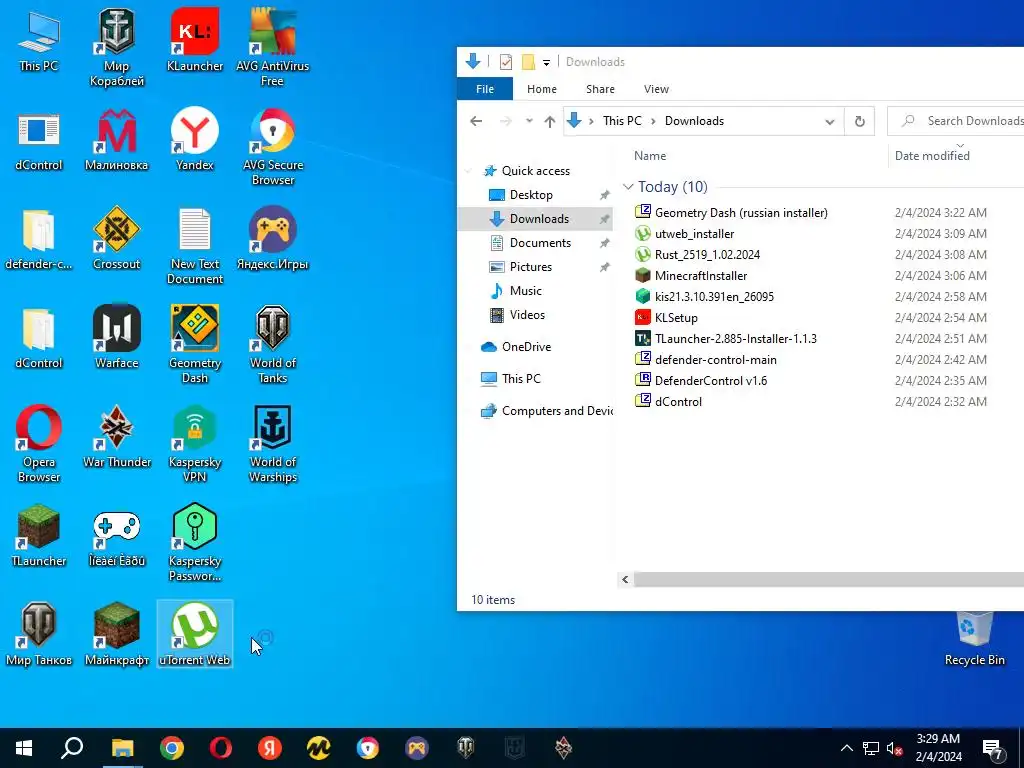Click the Windows Start button
Image resolution: width=1024 pixels, height=768 pixels.
pyautogui.click(x=24, y=748)
